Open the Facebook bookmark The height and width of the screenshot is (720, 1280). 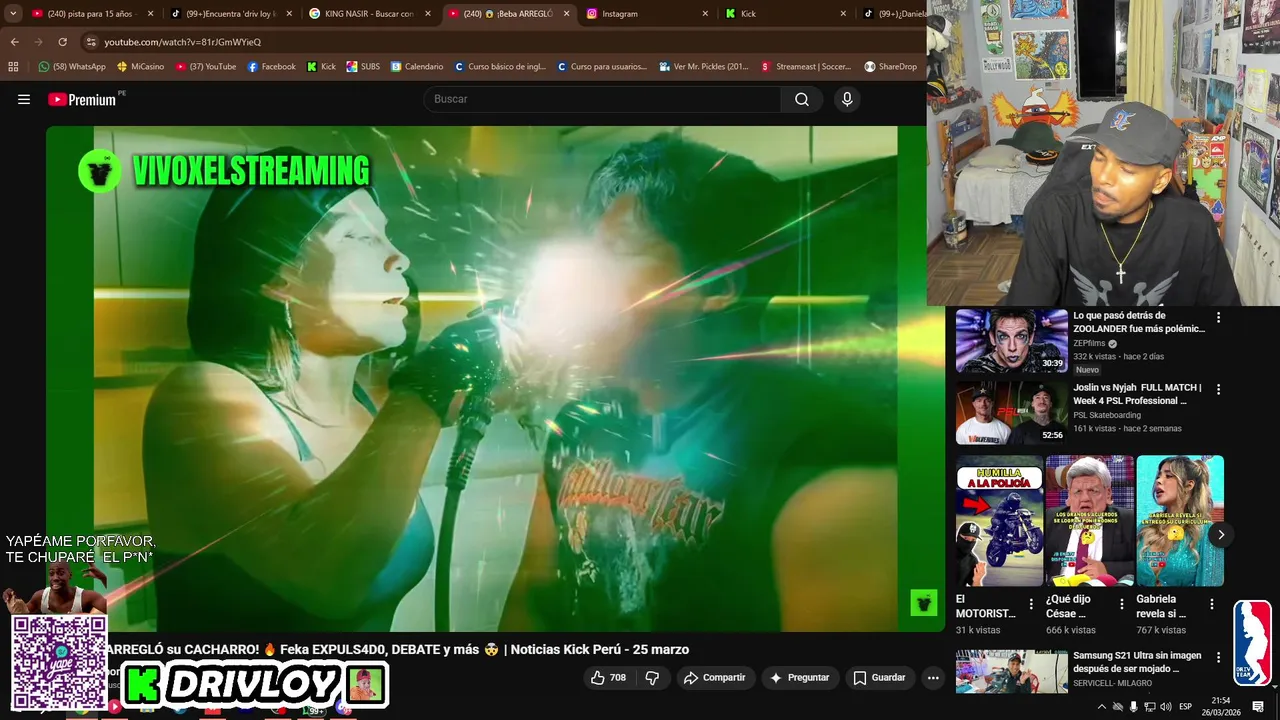click(271, 67)
